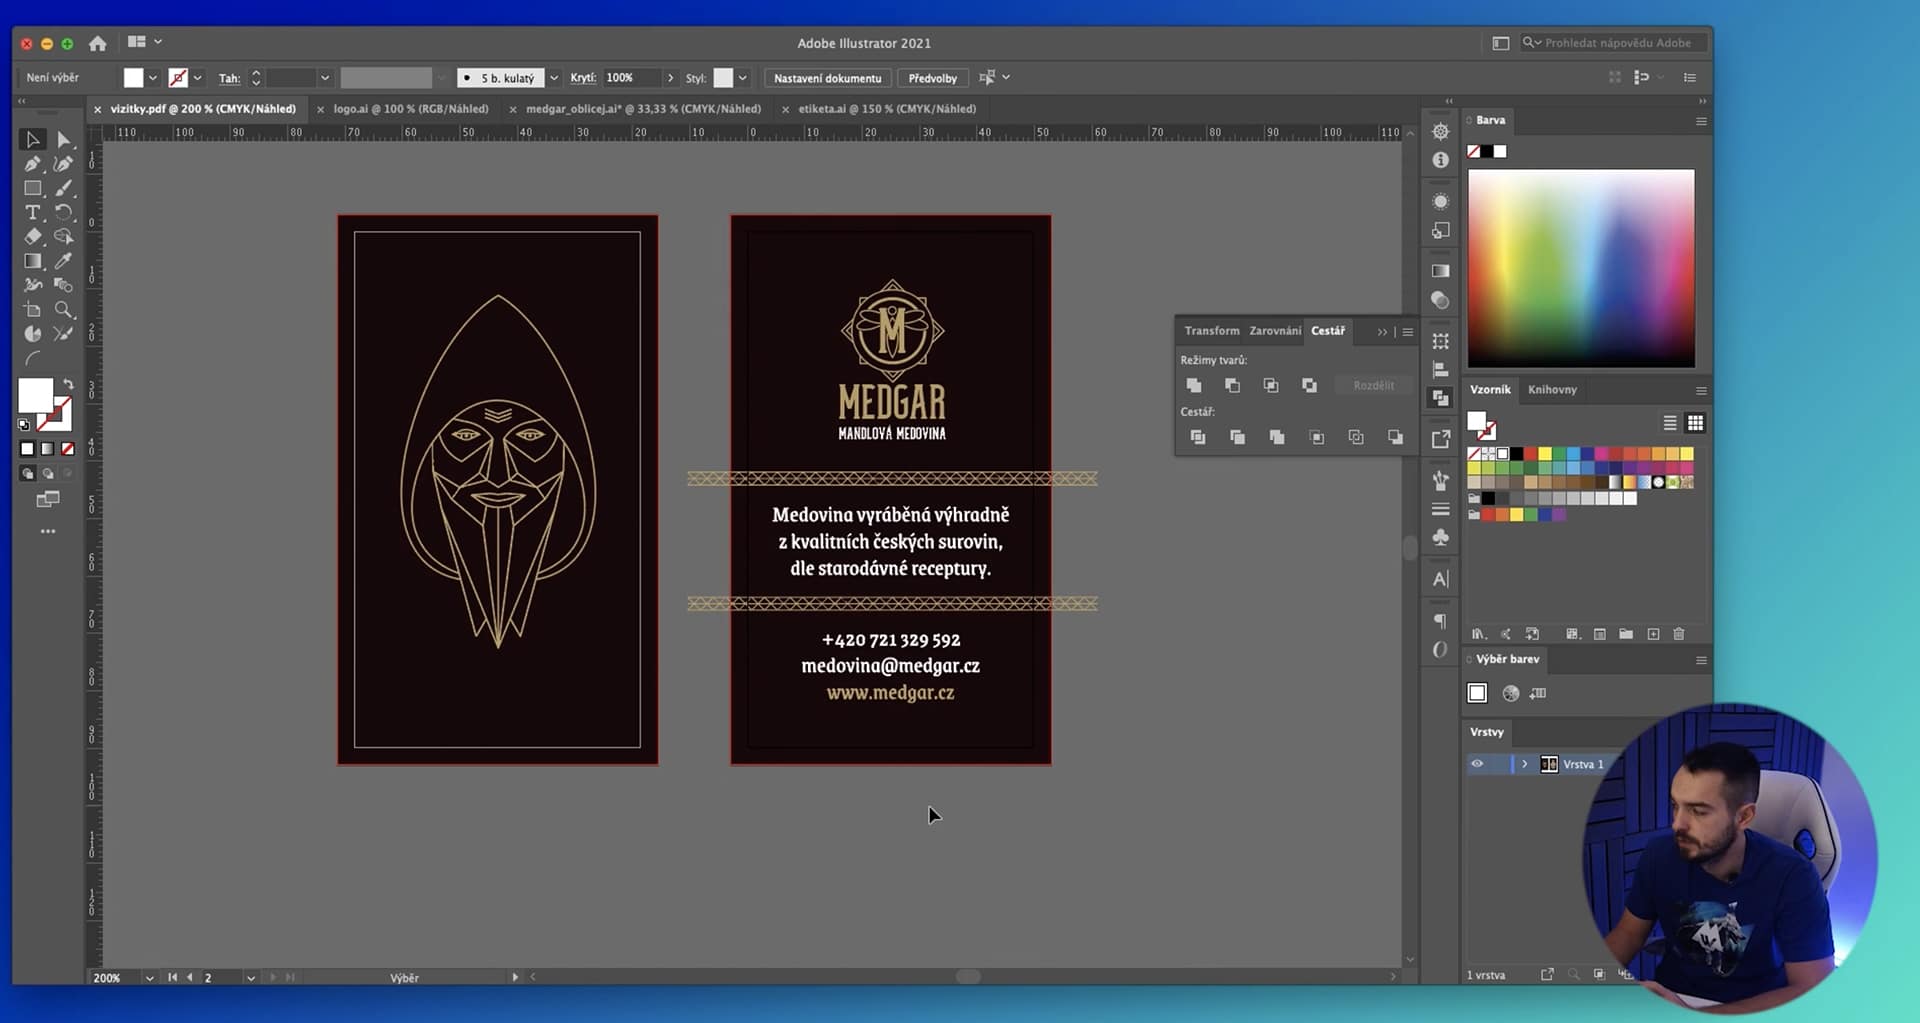Click the Home icon

(97, 43)
